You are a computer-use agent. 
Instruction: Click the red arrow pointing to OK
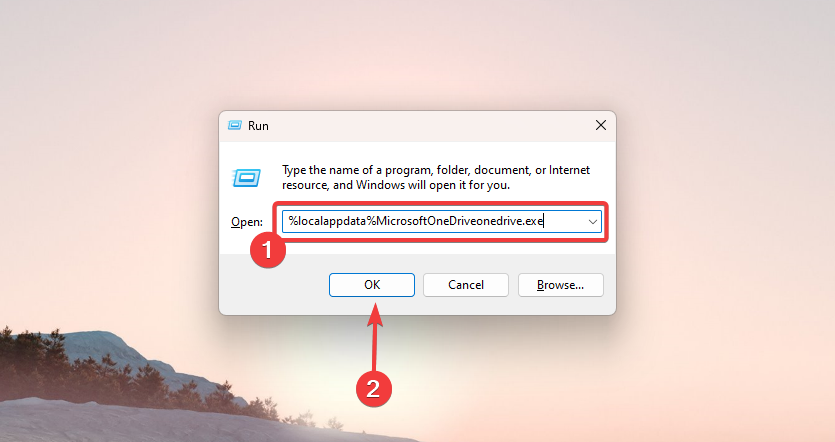tap(375, 337)
